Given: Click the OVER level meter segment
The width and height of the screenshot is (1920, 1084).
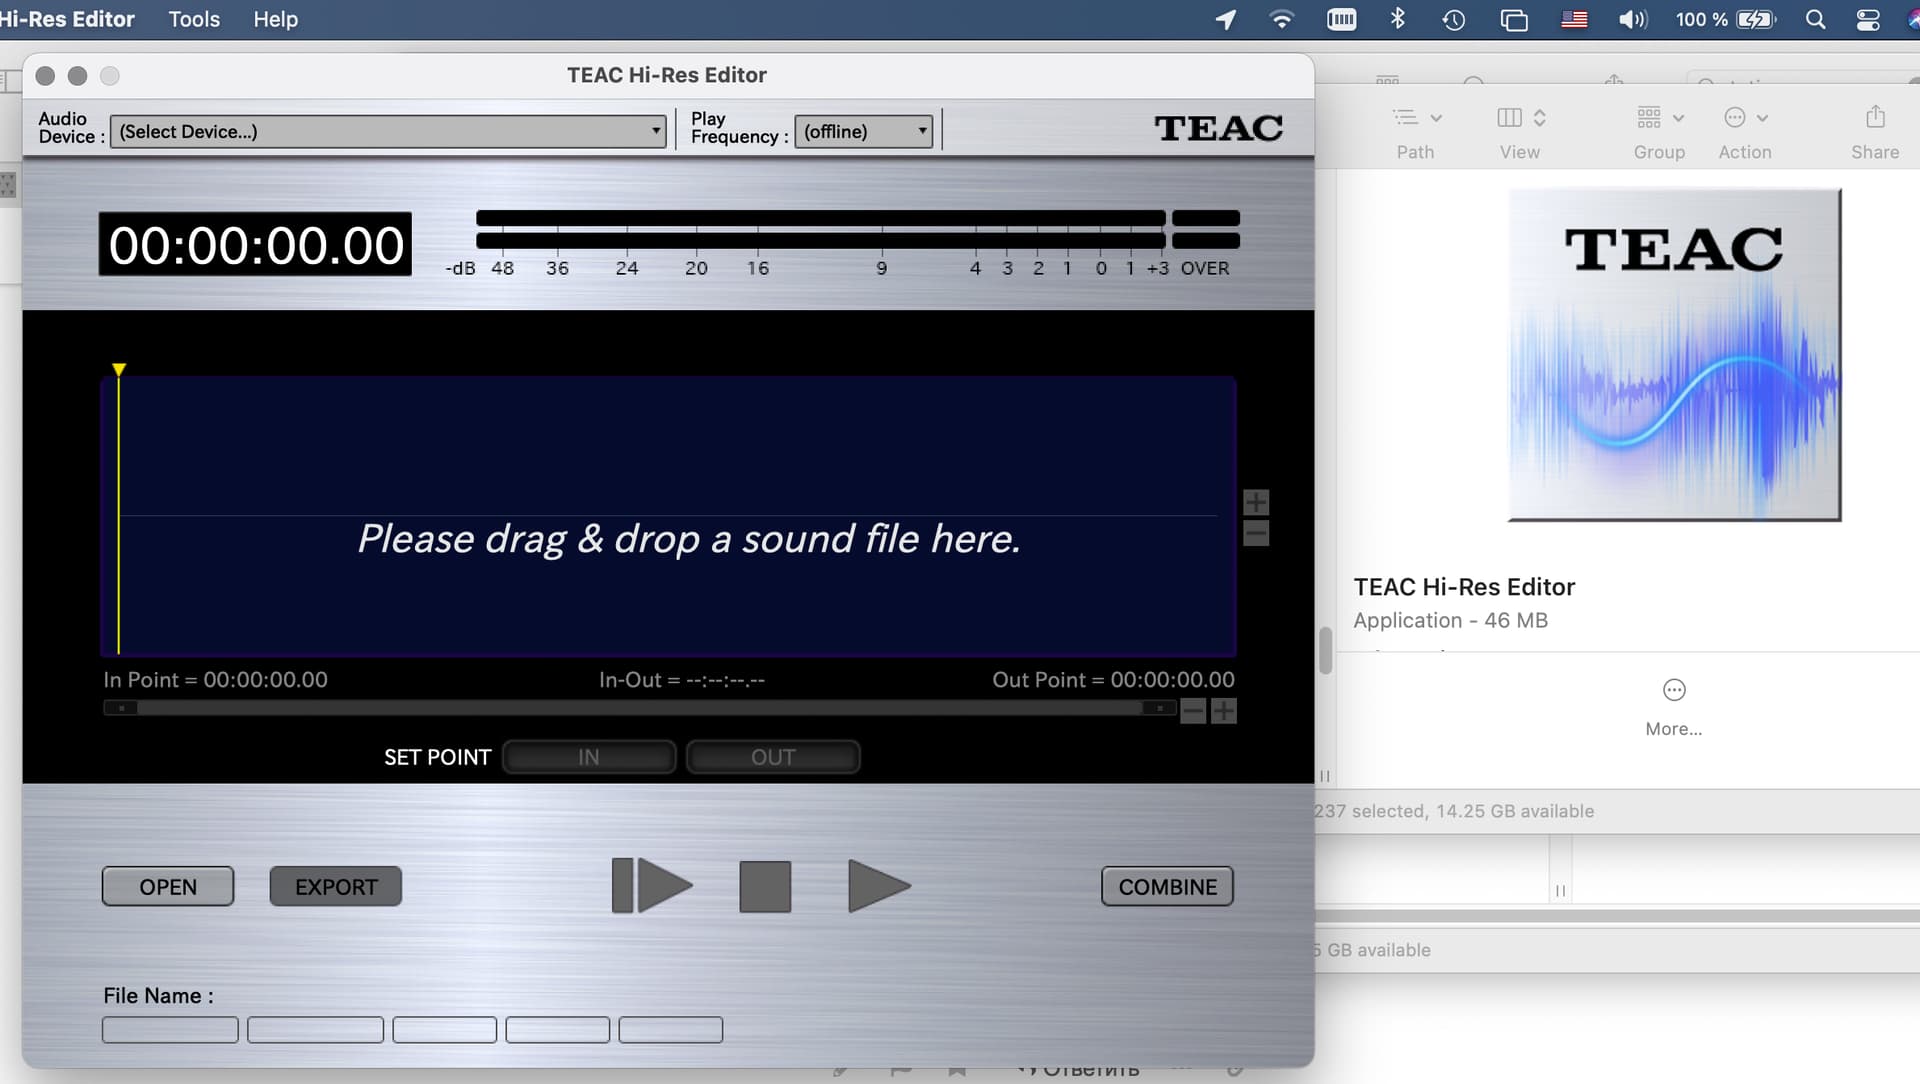Looking at the screenshot, I should pyautogui.click(x=1205, y=229).
